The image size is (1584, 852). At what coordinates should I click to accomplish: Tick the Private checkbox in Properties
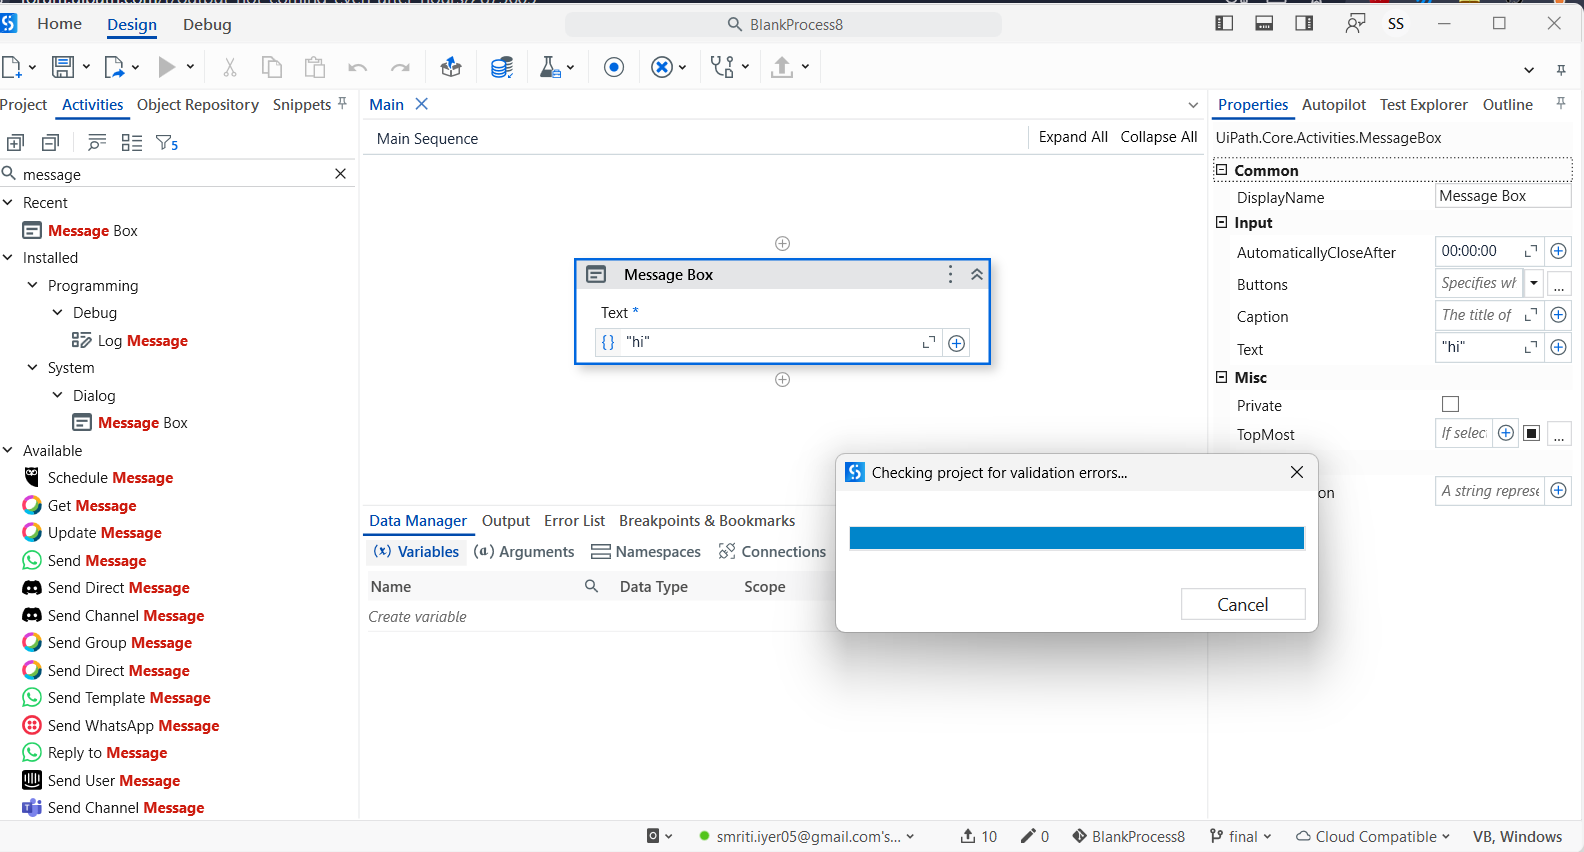[1450, 404]
